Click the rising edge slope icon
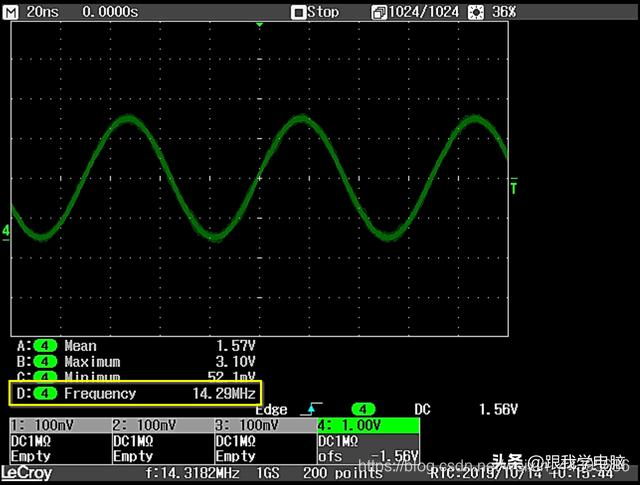This screenshot has width=640, height=485. tap(311, 409)
